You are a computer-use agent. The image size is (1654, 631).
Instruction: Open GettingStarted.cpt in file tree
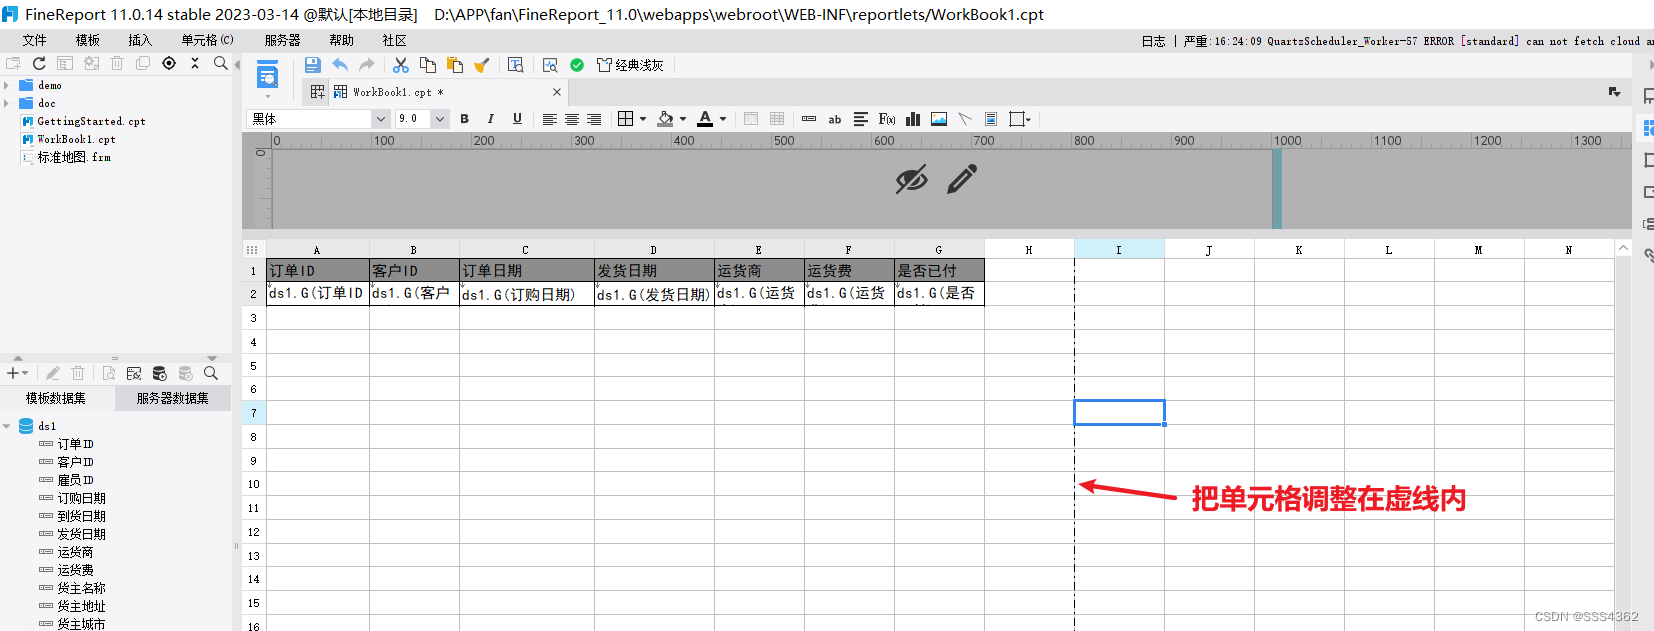[91, 121]
